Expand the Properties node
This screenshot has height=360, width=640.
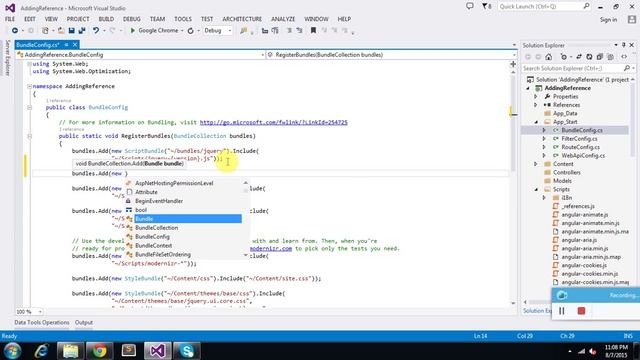pos(536,97)
